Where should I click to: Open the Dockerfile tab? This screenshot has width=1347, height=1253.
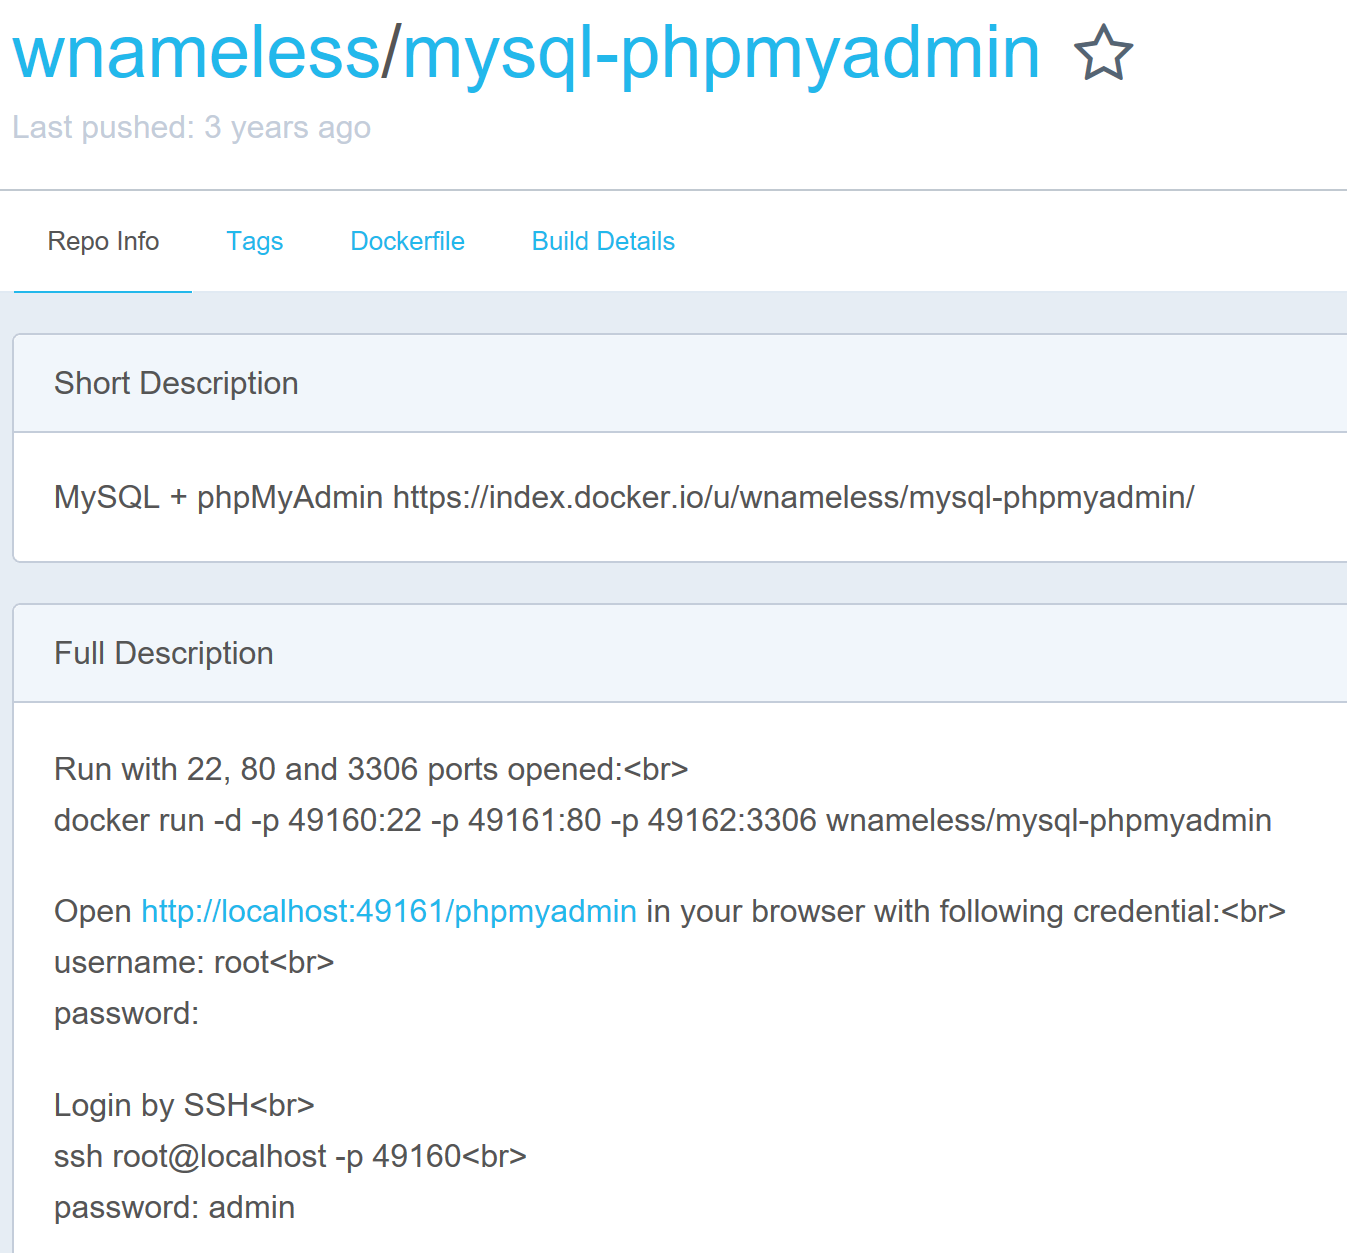coord(407,241)
